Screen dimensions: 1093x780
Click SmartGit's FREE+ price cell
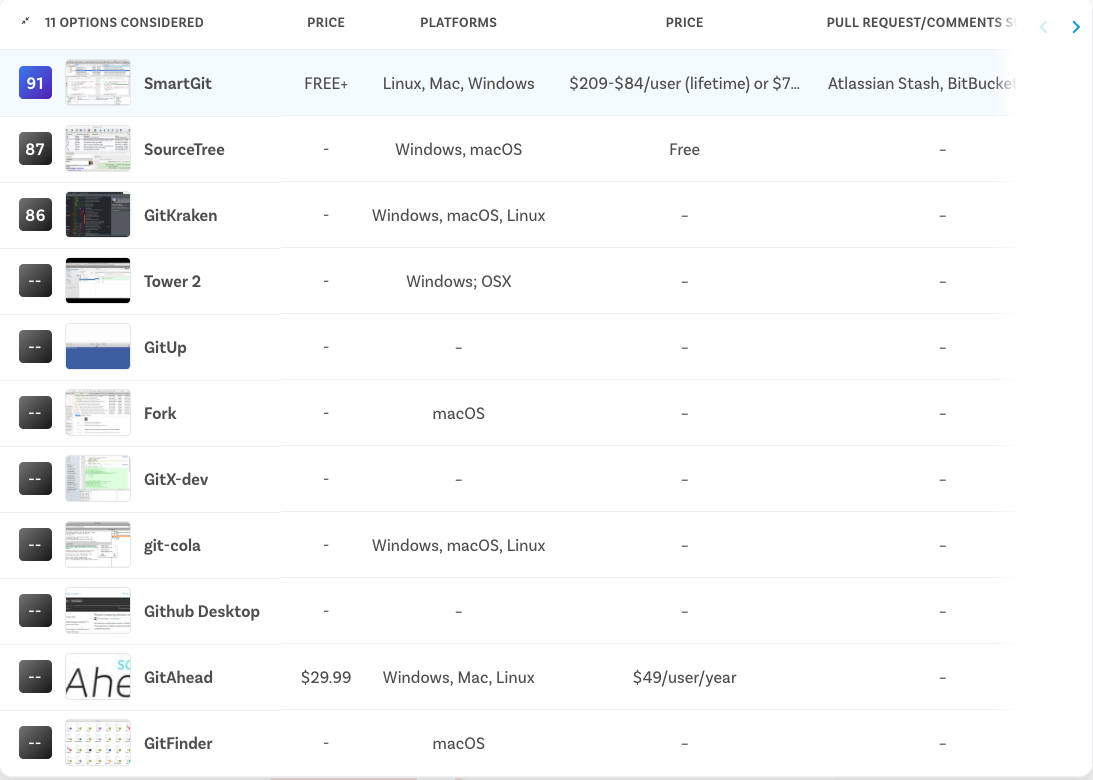point(326,84)
